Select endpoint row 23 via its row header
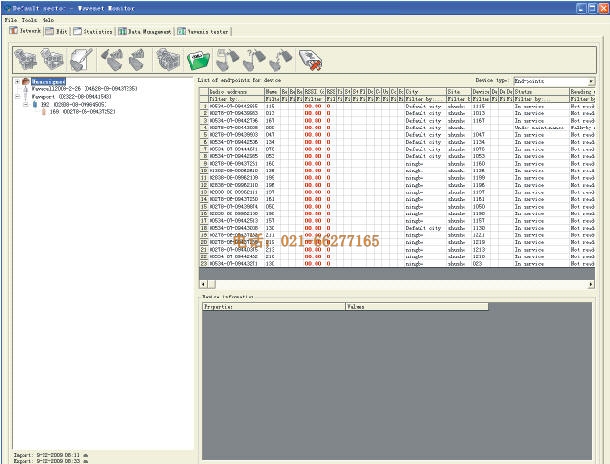Image resolution: width=610 pixels, height=464 pixels. (x=204, y=264)
